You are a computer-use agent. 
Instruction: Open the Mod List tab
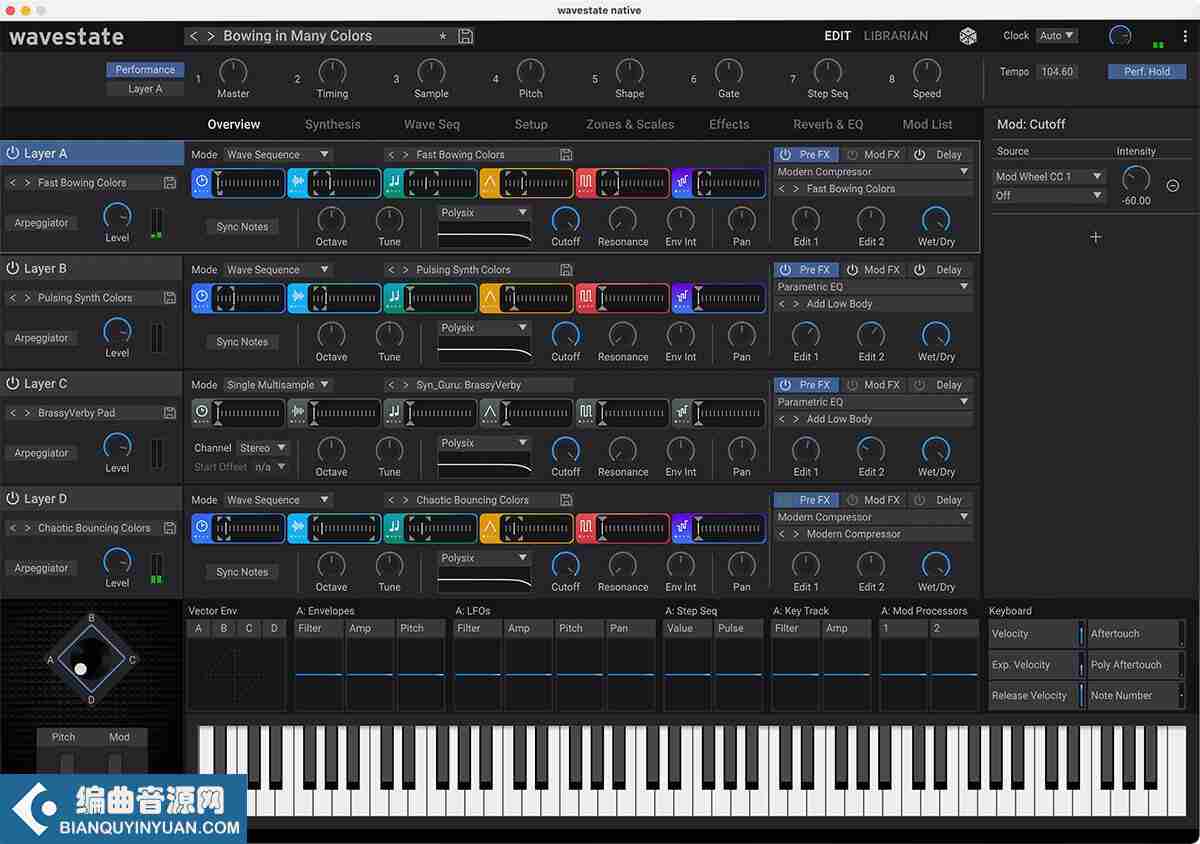(x=928, y=125)
